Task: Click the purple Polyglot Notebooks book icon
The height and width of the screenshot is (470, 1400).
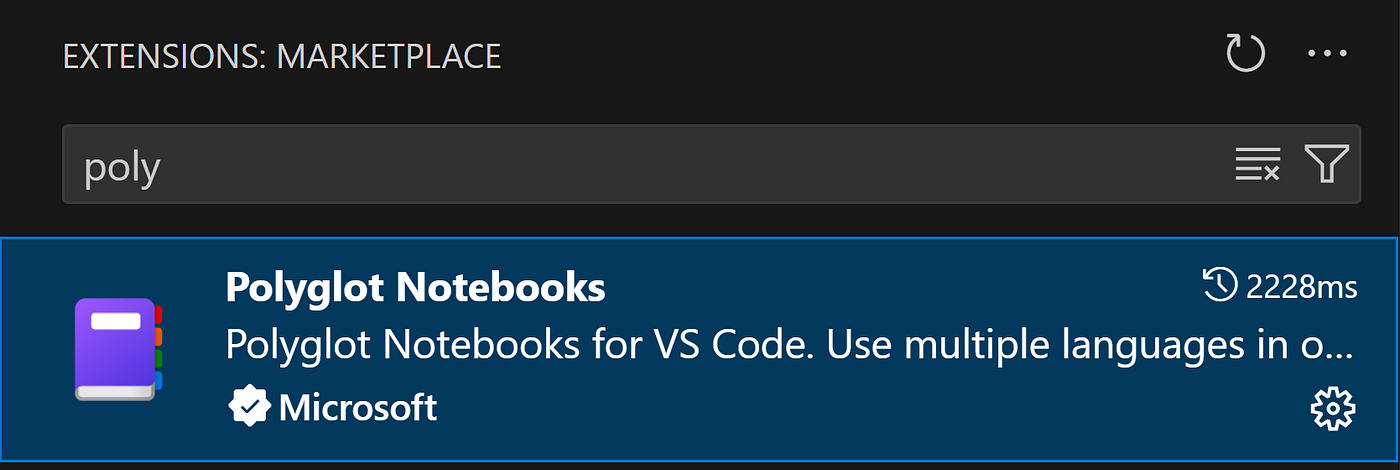Action: pos(118,350)
